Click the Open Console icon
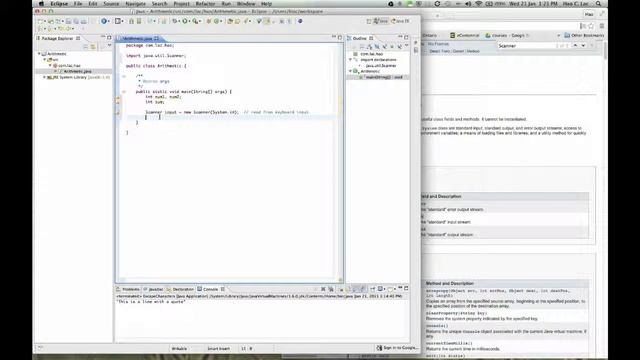Image resolution: width=640 pixels, height=360 pixels. pyautogui.click(x=391, y=289)
